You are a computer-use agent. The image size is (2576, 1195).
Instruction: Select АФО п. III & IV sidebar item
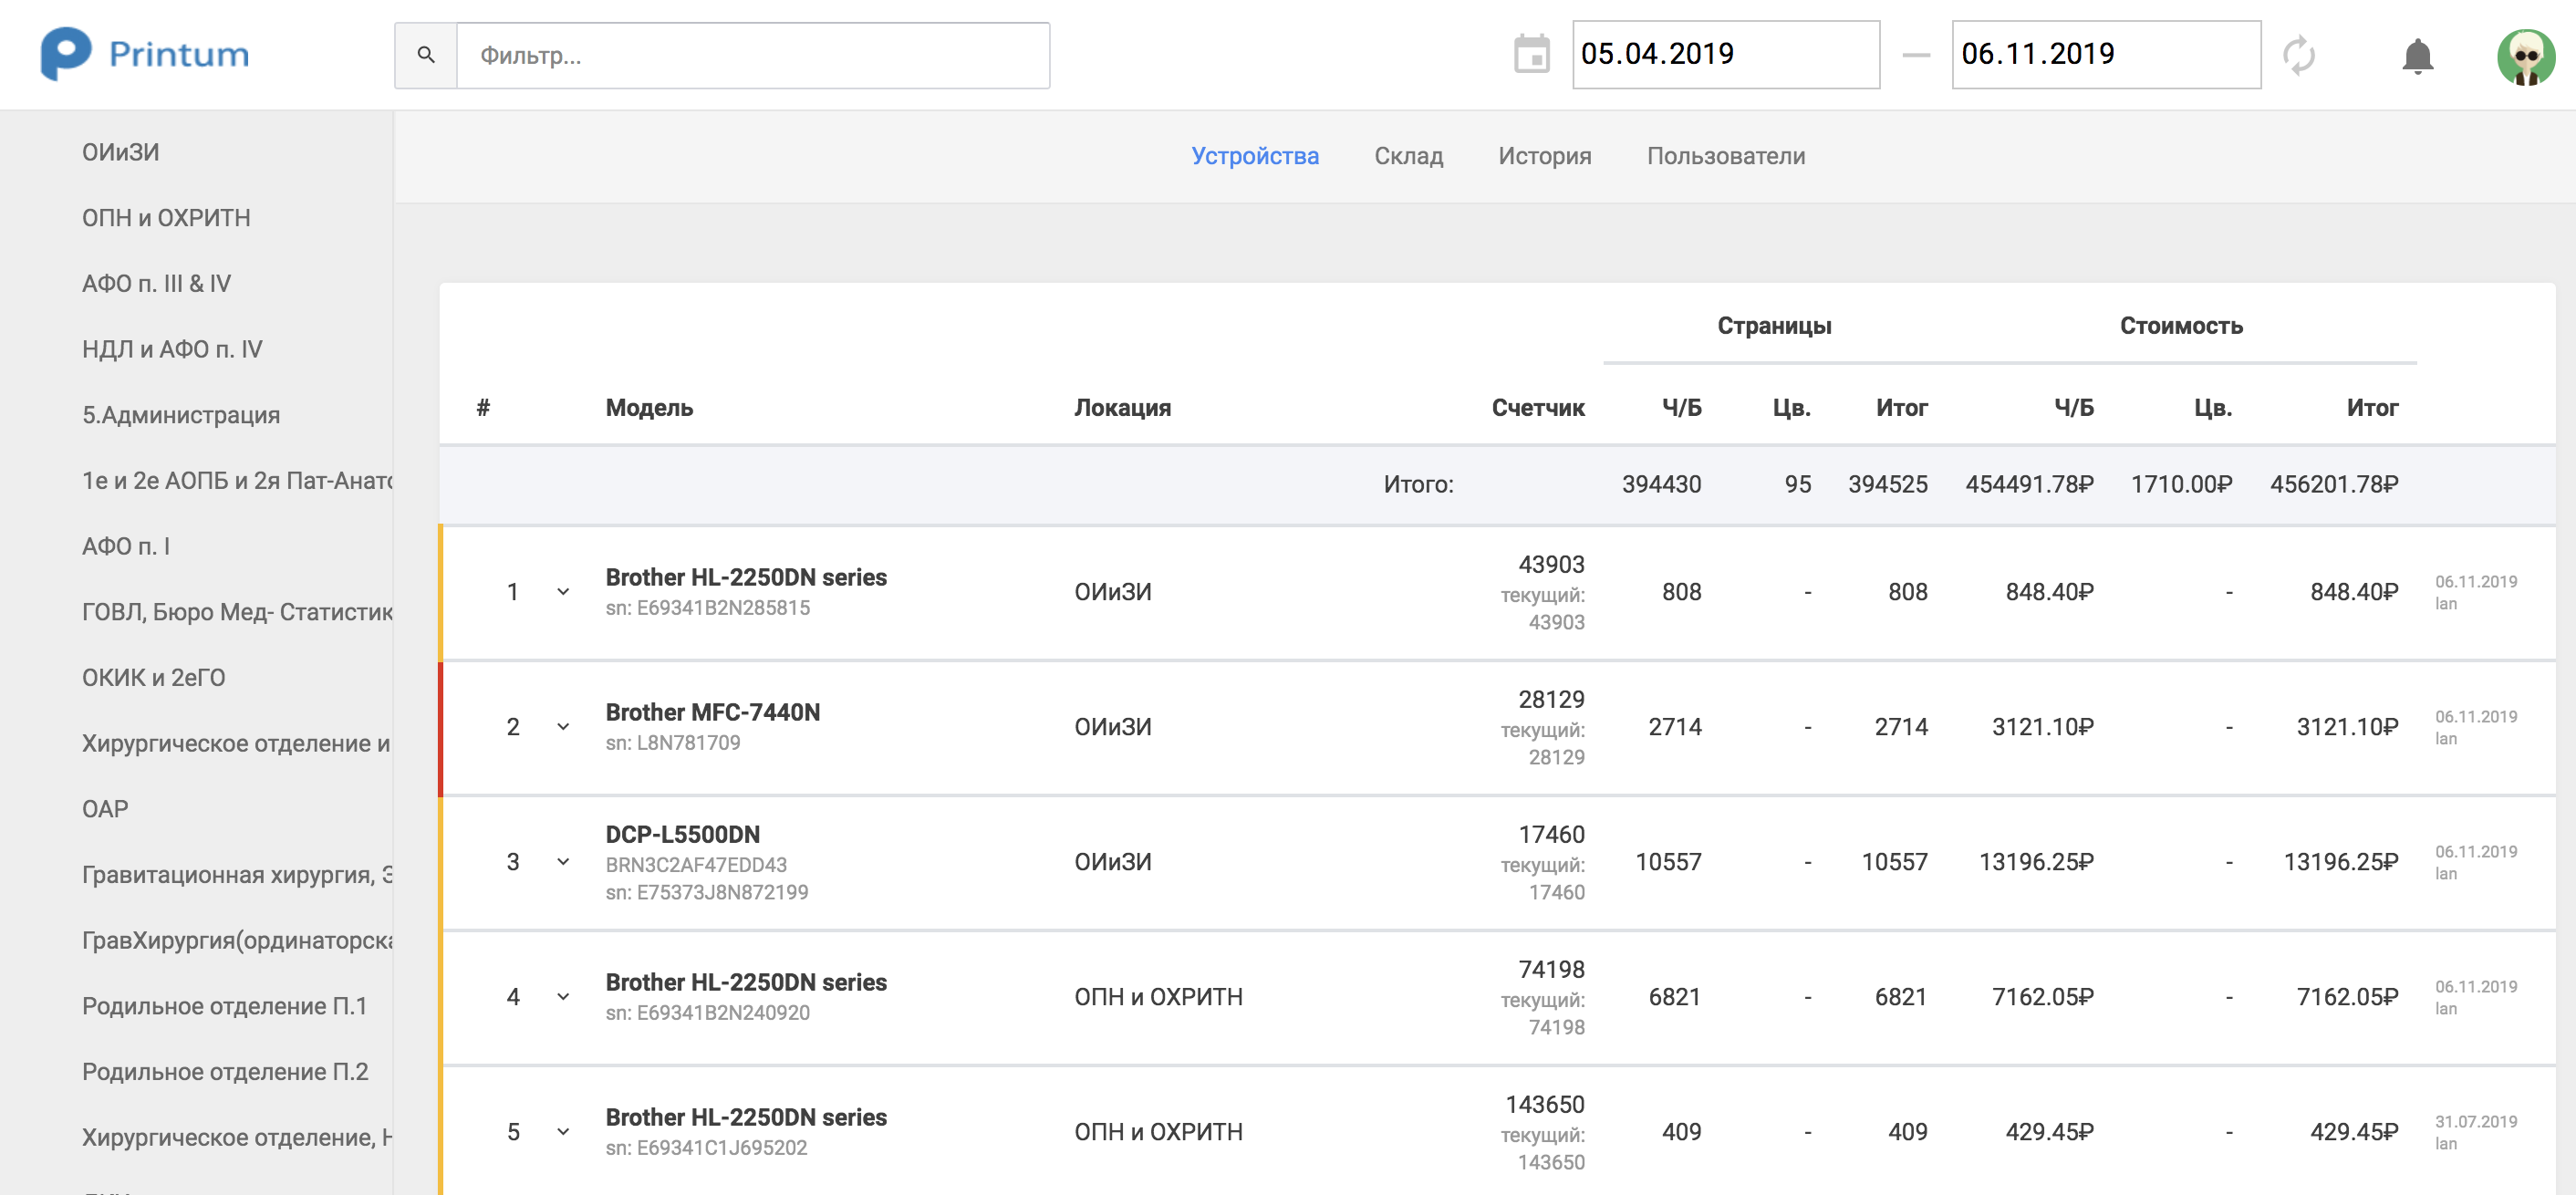click(x=156, y=284)
